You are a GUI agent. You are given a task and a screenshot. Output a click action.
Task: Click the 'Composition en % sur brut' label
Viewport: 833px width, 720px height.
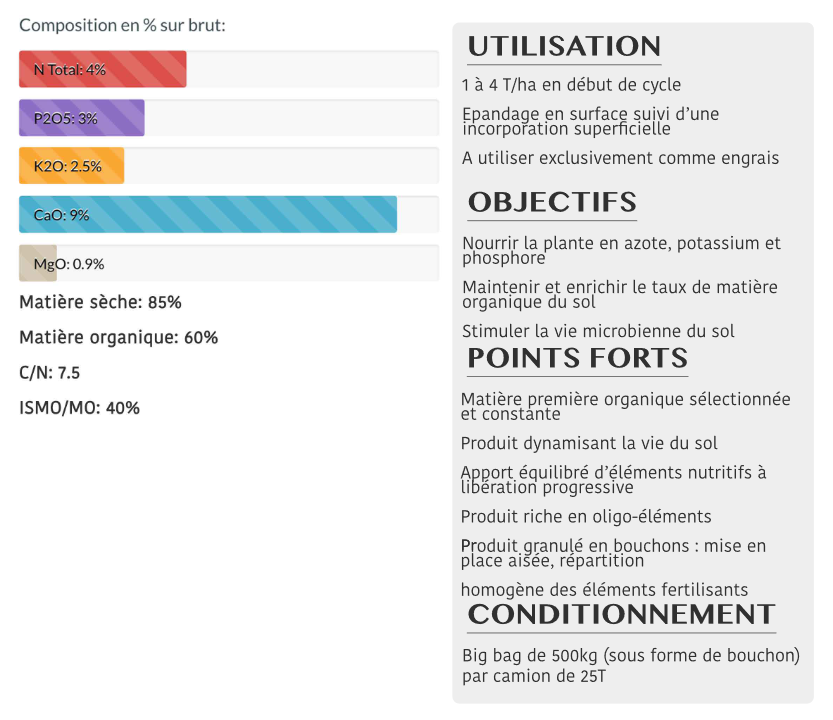(x=122, y=24)
